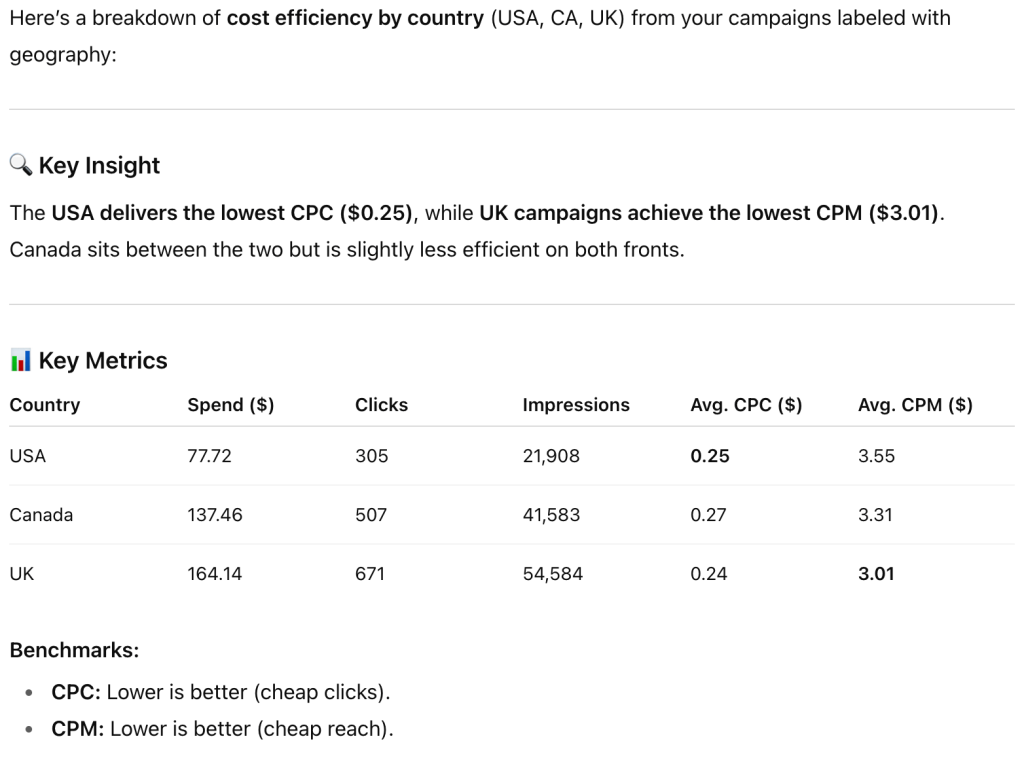Image resolution: width=1024 pixels, height=762 pixels.
Task: Click the bold "cost efficiency by country" text
Action: (355, 18)
